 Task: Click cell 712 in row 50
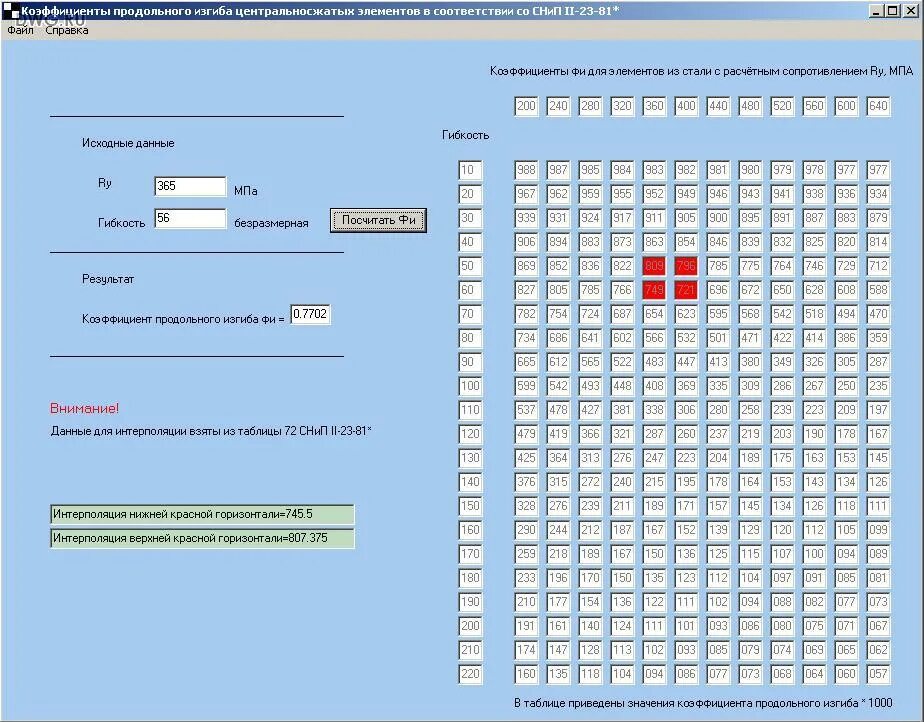[878, 266]
